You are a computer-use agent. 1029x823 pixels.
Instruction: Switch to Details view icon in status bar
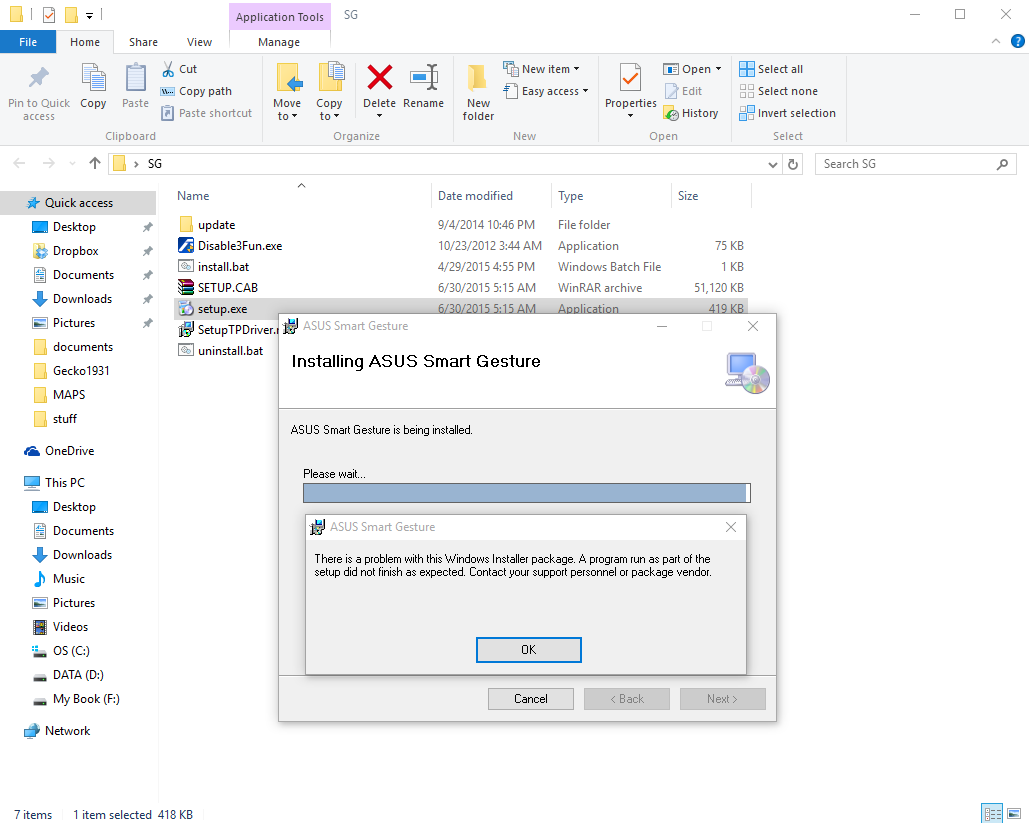[x=992, y=814]
